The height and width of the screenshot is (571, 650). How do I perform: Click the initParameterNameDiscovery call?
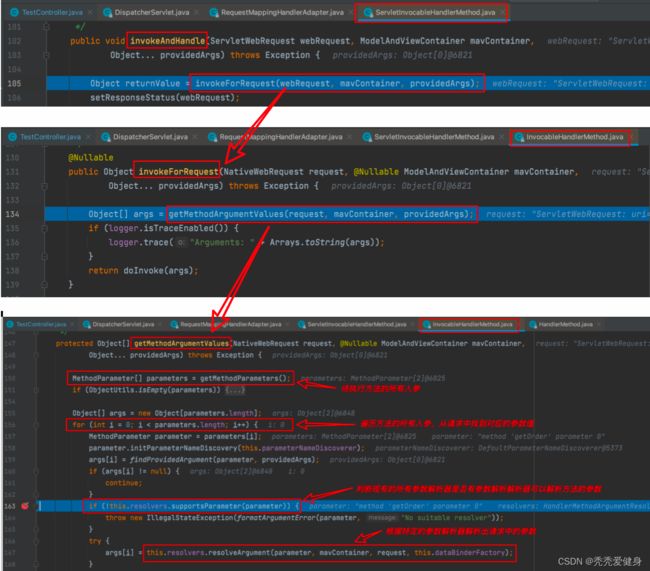coord(226,448)
